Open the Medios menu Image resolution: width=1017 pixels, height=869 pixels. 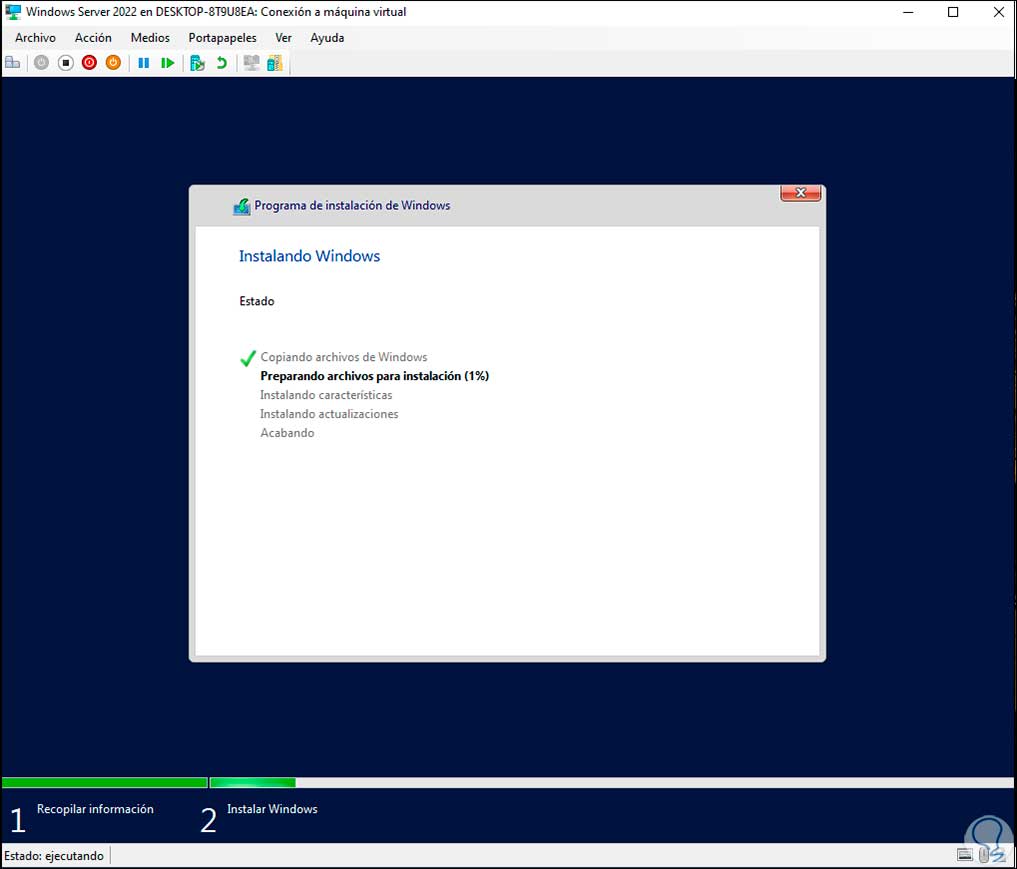pyautogui.click(x=150, y=38)
